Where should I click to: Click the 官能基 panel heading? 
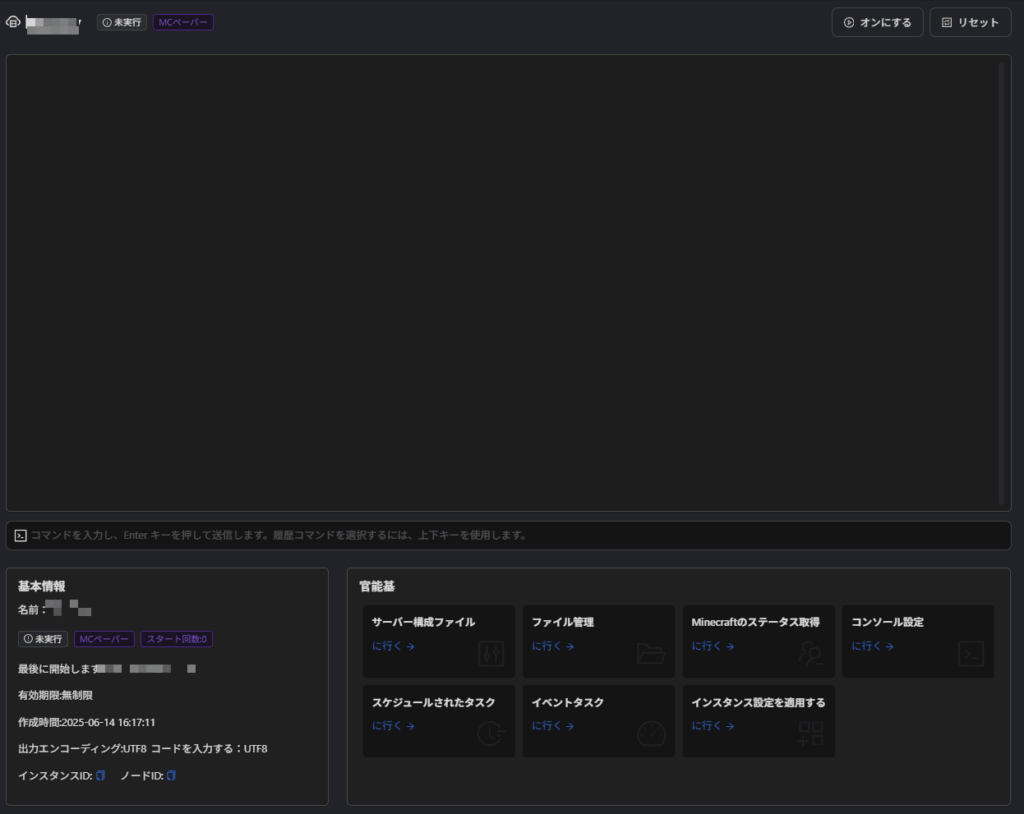(377, 586)
